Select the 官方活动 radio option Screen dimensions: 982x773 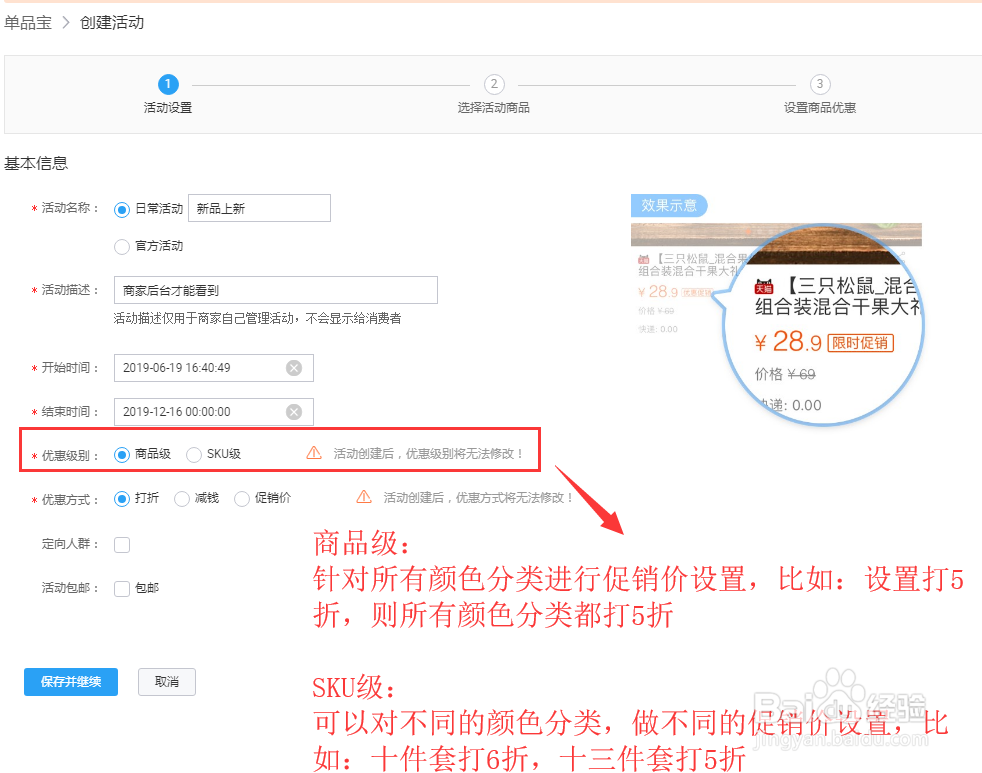(121, 246)
